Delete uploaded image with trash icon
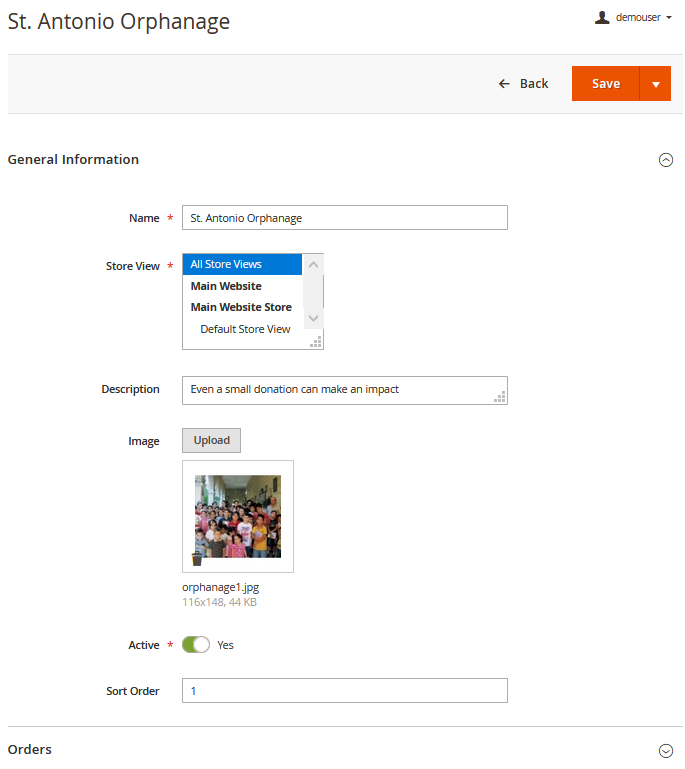The height and width of the screenshot is (769, 685). point(197,559)
